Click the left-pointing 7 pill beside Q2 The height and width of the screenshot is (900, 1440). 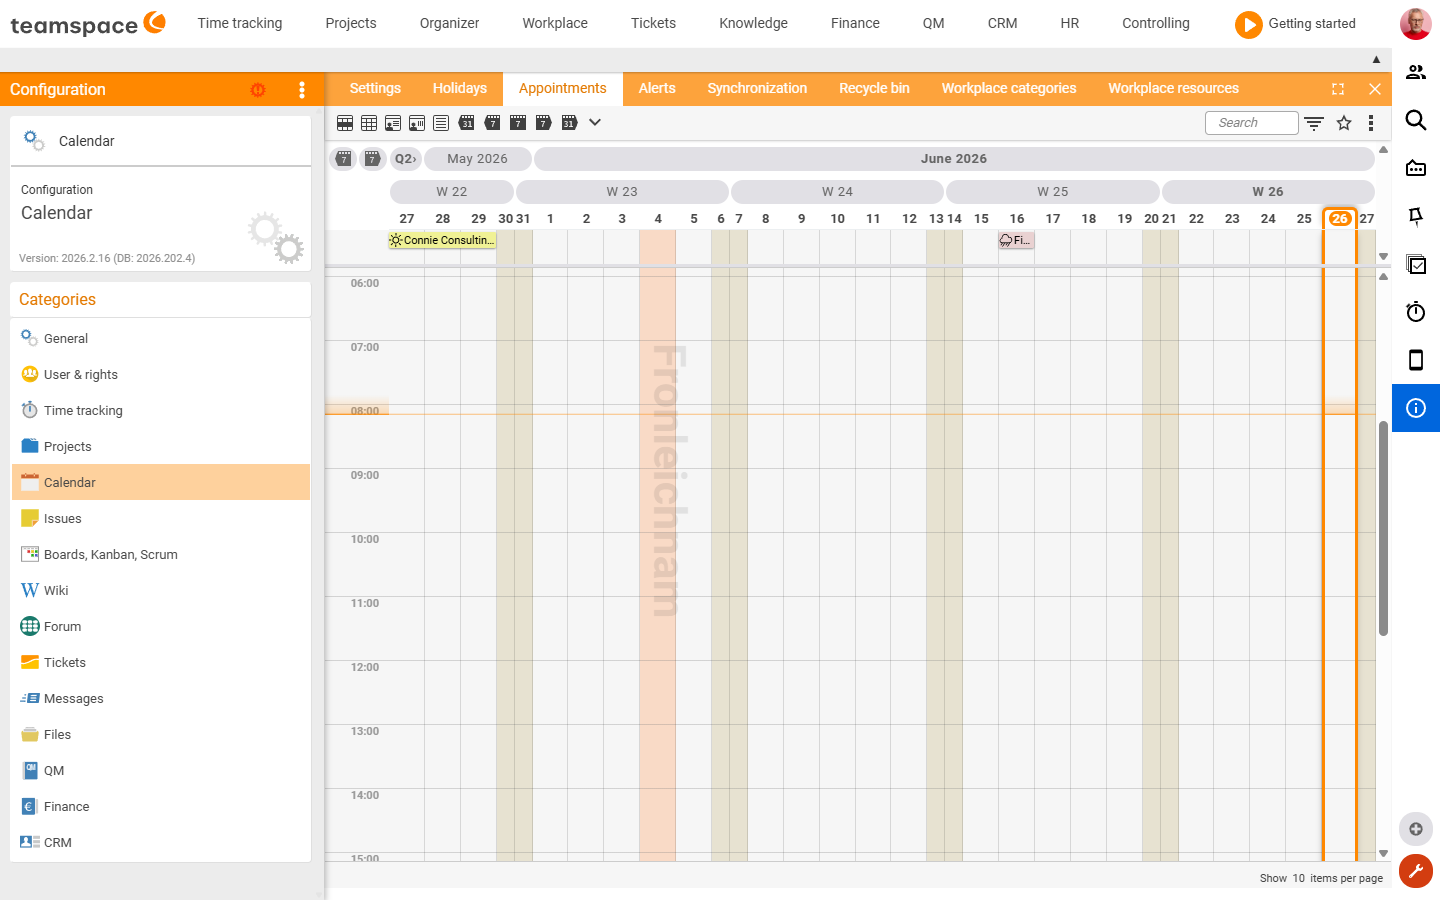click(344, 159)
